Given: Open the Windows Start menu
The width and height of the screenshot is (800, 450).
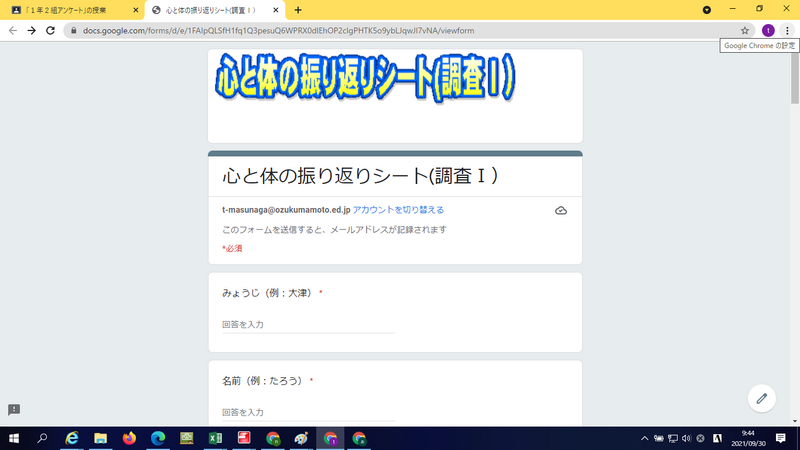Looking at the screenshot, I should [14, 438].
